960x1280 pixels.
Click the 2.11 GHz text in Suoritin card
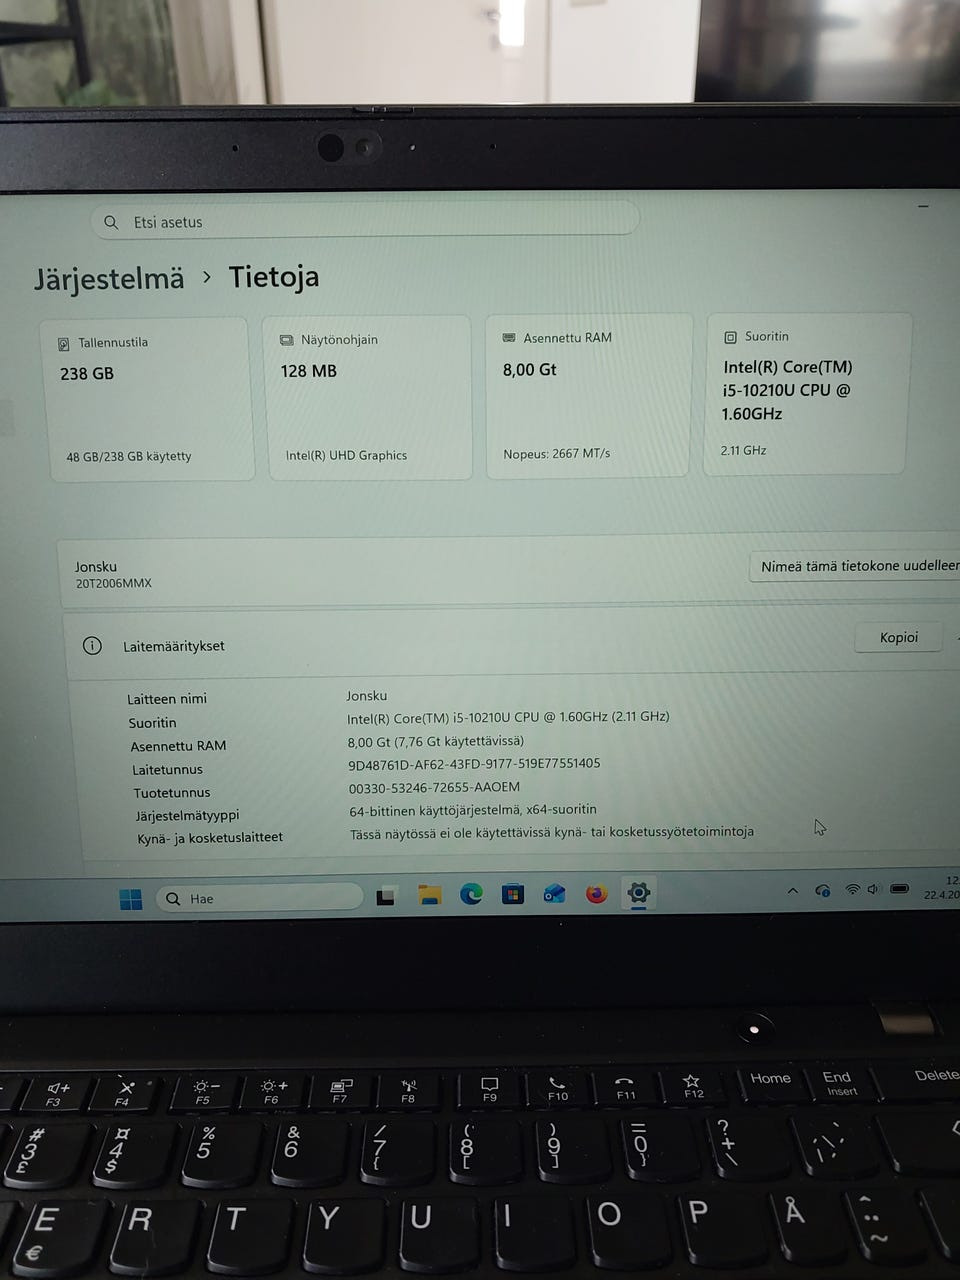tap(743, 451)
